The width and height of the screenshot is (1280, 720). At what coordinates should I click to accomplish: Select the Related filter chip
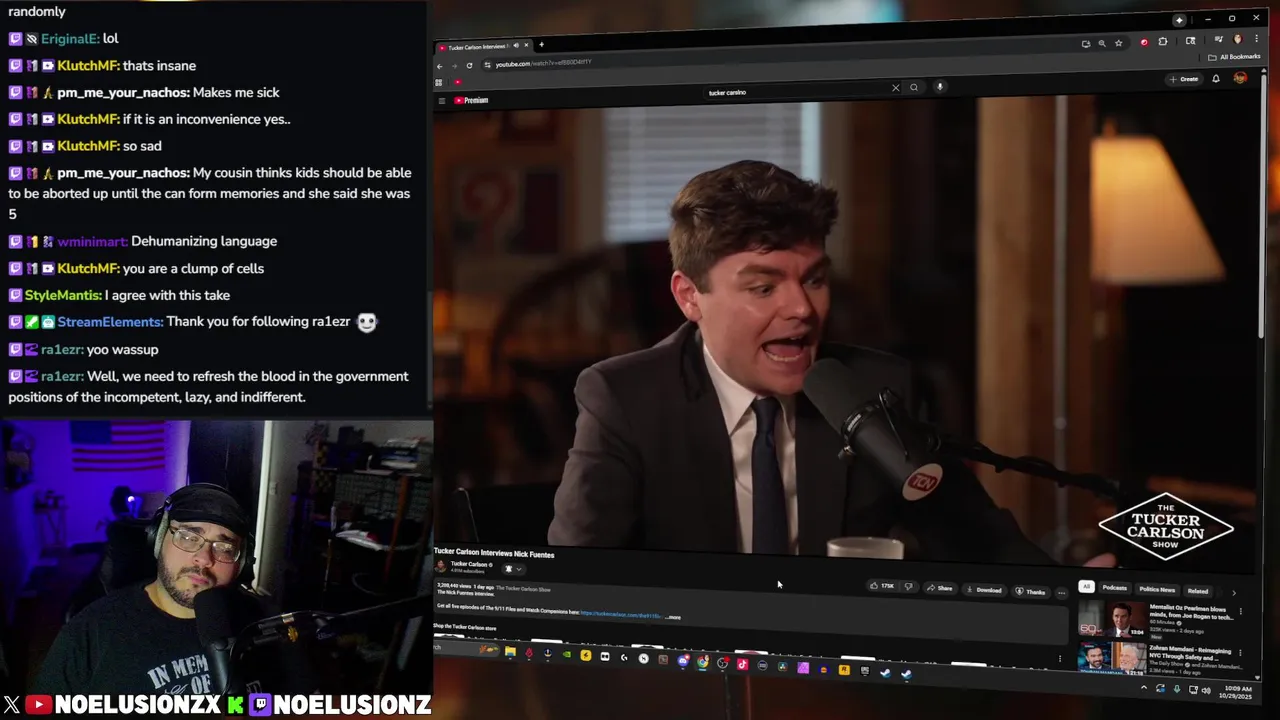tap(1198, 591)
